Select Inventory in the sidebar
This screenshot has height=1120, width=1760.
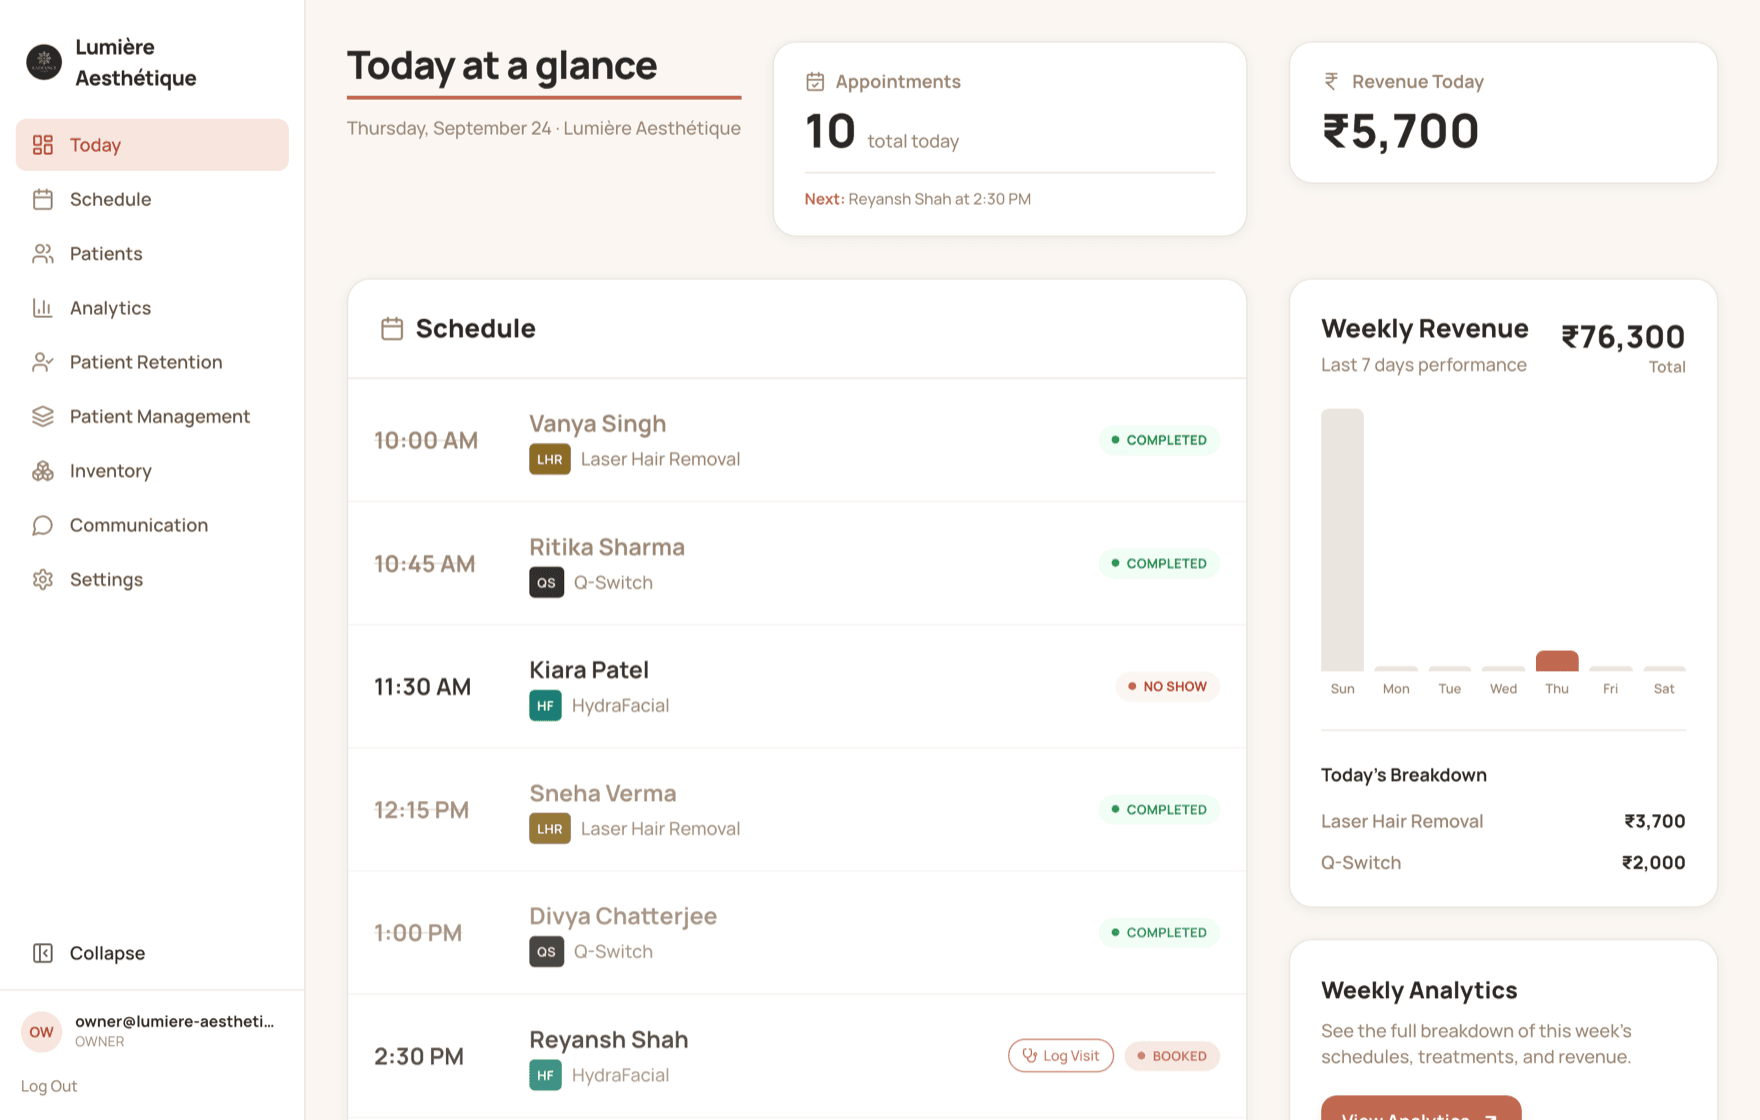click(152, 471)
